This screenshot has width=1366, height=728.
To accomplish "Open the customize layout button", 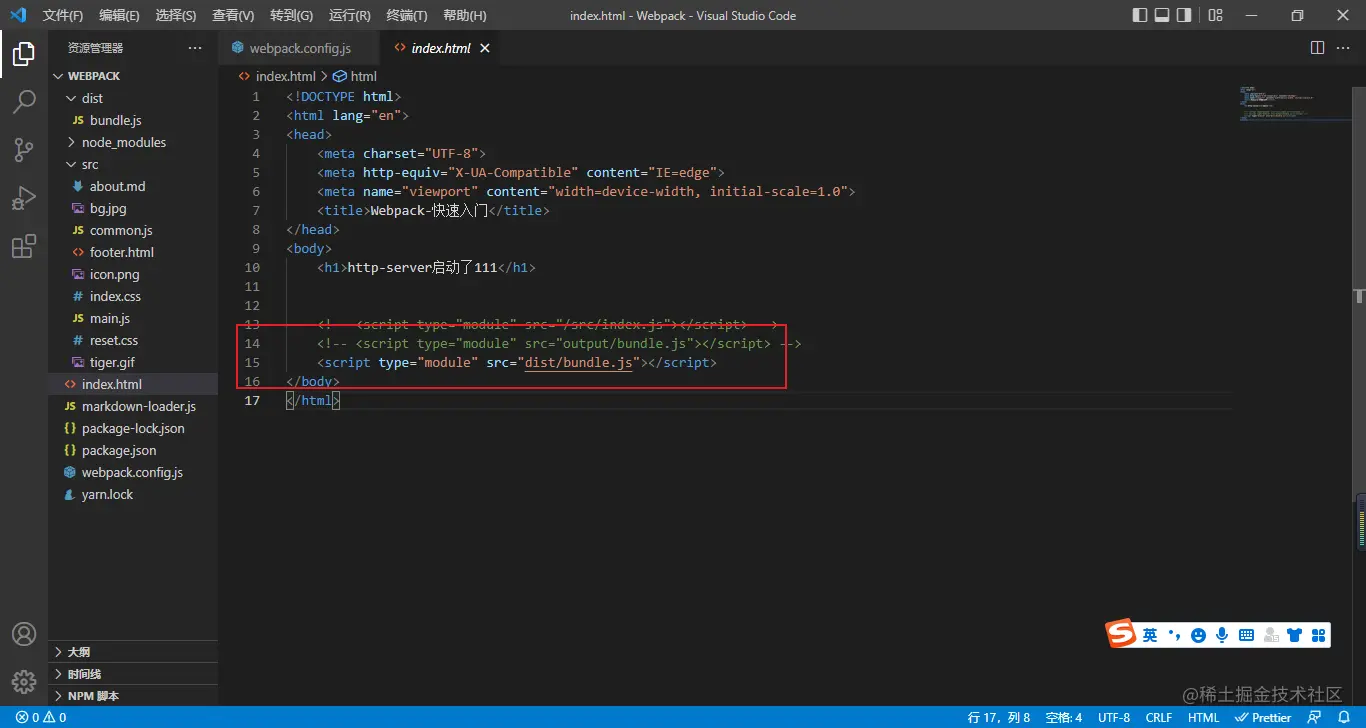I will (1215, 15).
